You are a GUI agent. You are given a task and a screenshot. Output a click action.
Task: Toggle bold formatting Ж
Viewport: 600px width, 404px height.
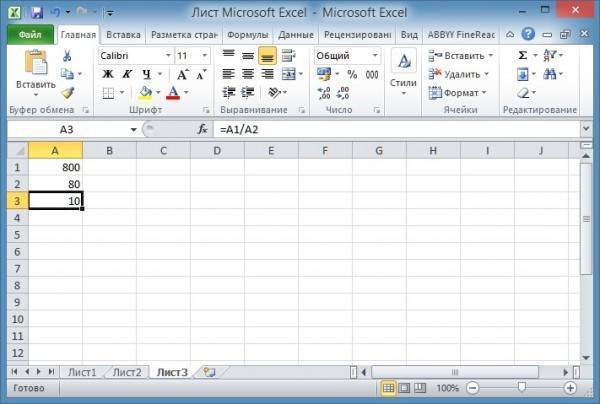tap(107, 74)
